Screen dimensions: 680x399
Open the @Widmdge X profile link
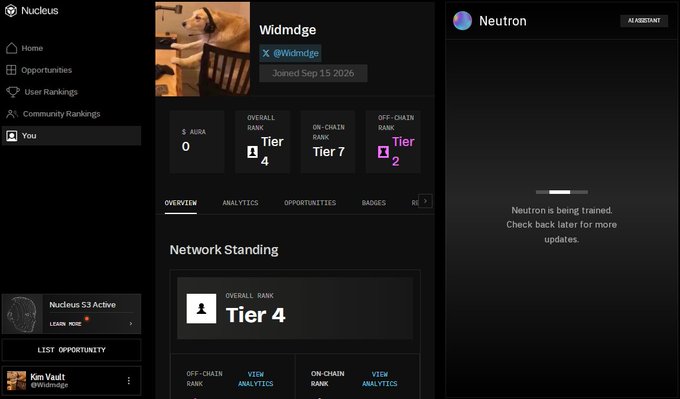(x=291, y=53)
